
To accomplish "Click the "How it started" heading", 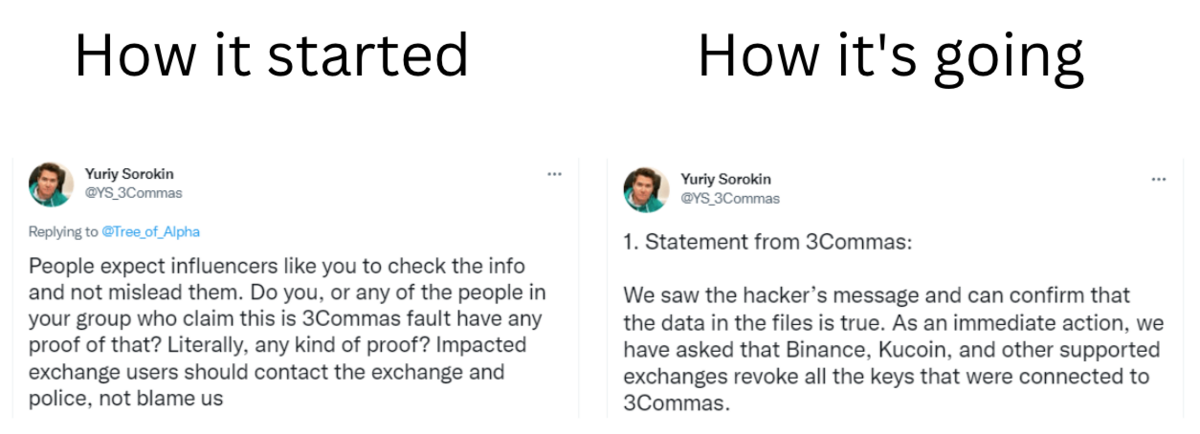I will click(x=271, y=55).
